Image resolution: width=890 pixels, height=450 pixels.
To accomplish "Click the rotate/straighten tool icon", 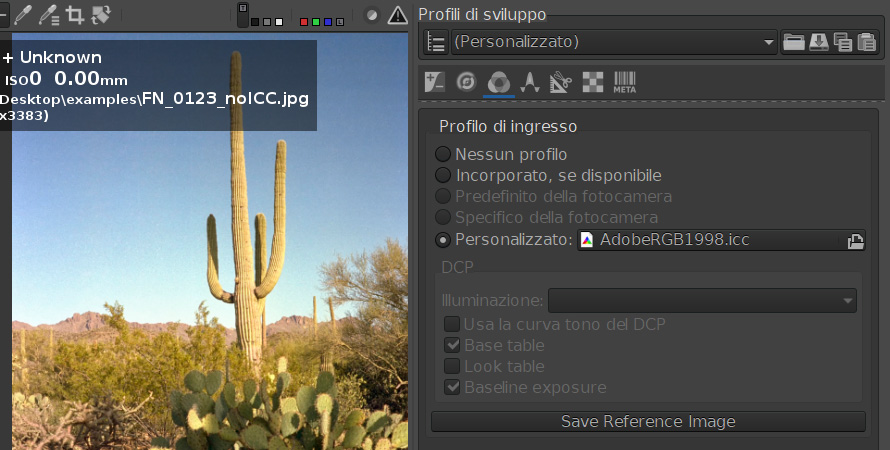I will click(100, 15).
